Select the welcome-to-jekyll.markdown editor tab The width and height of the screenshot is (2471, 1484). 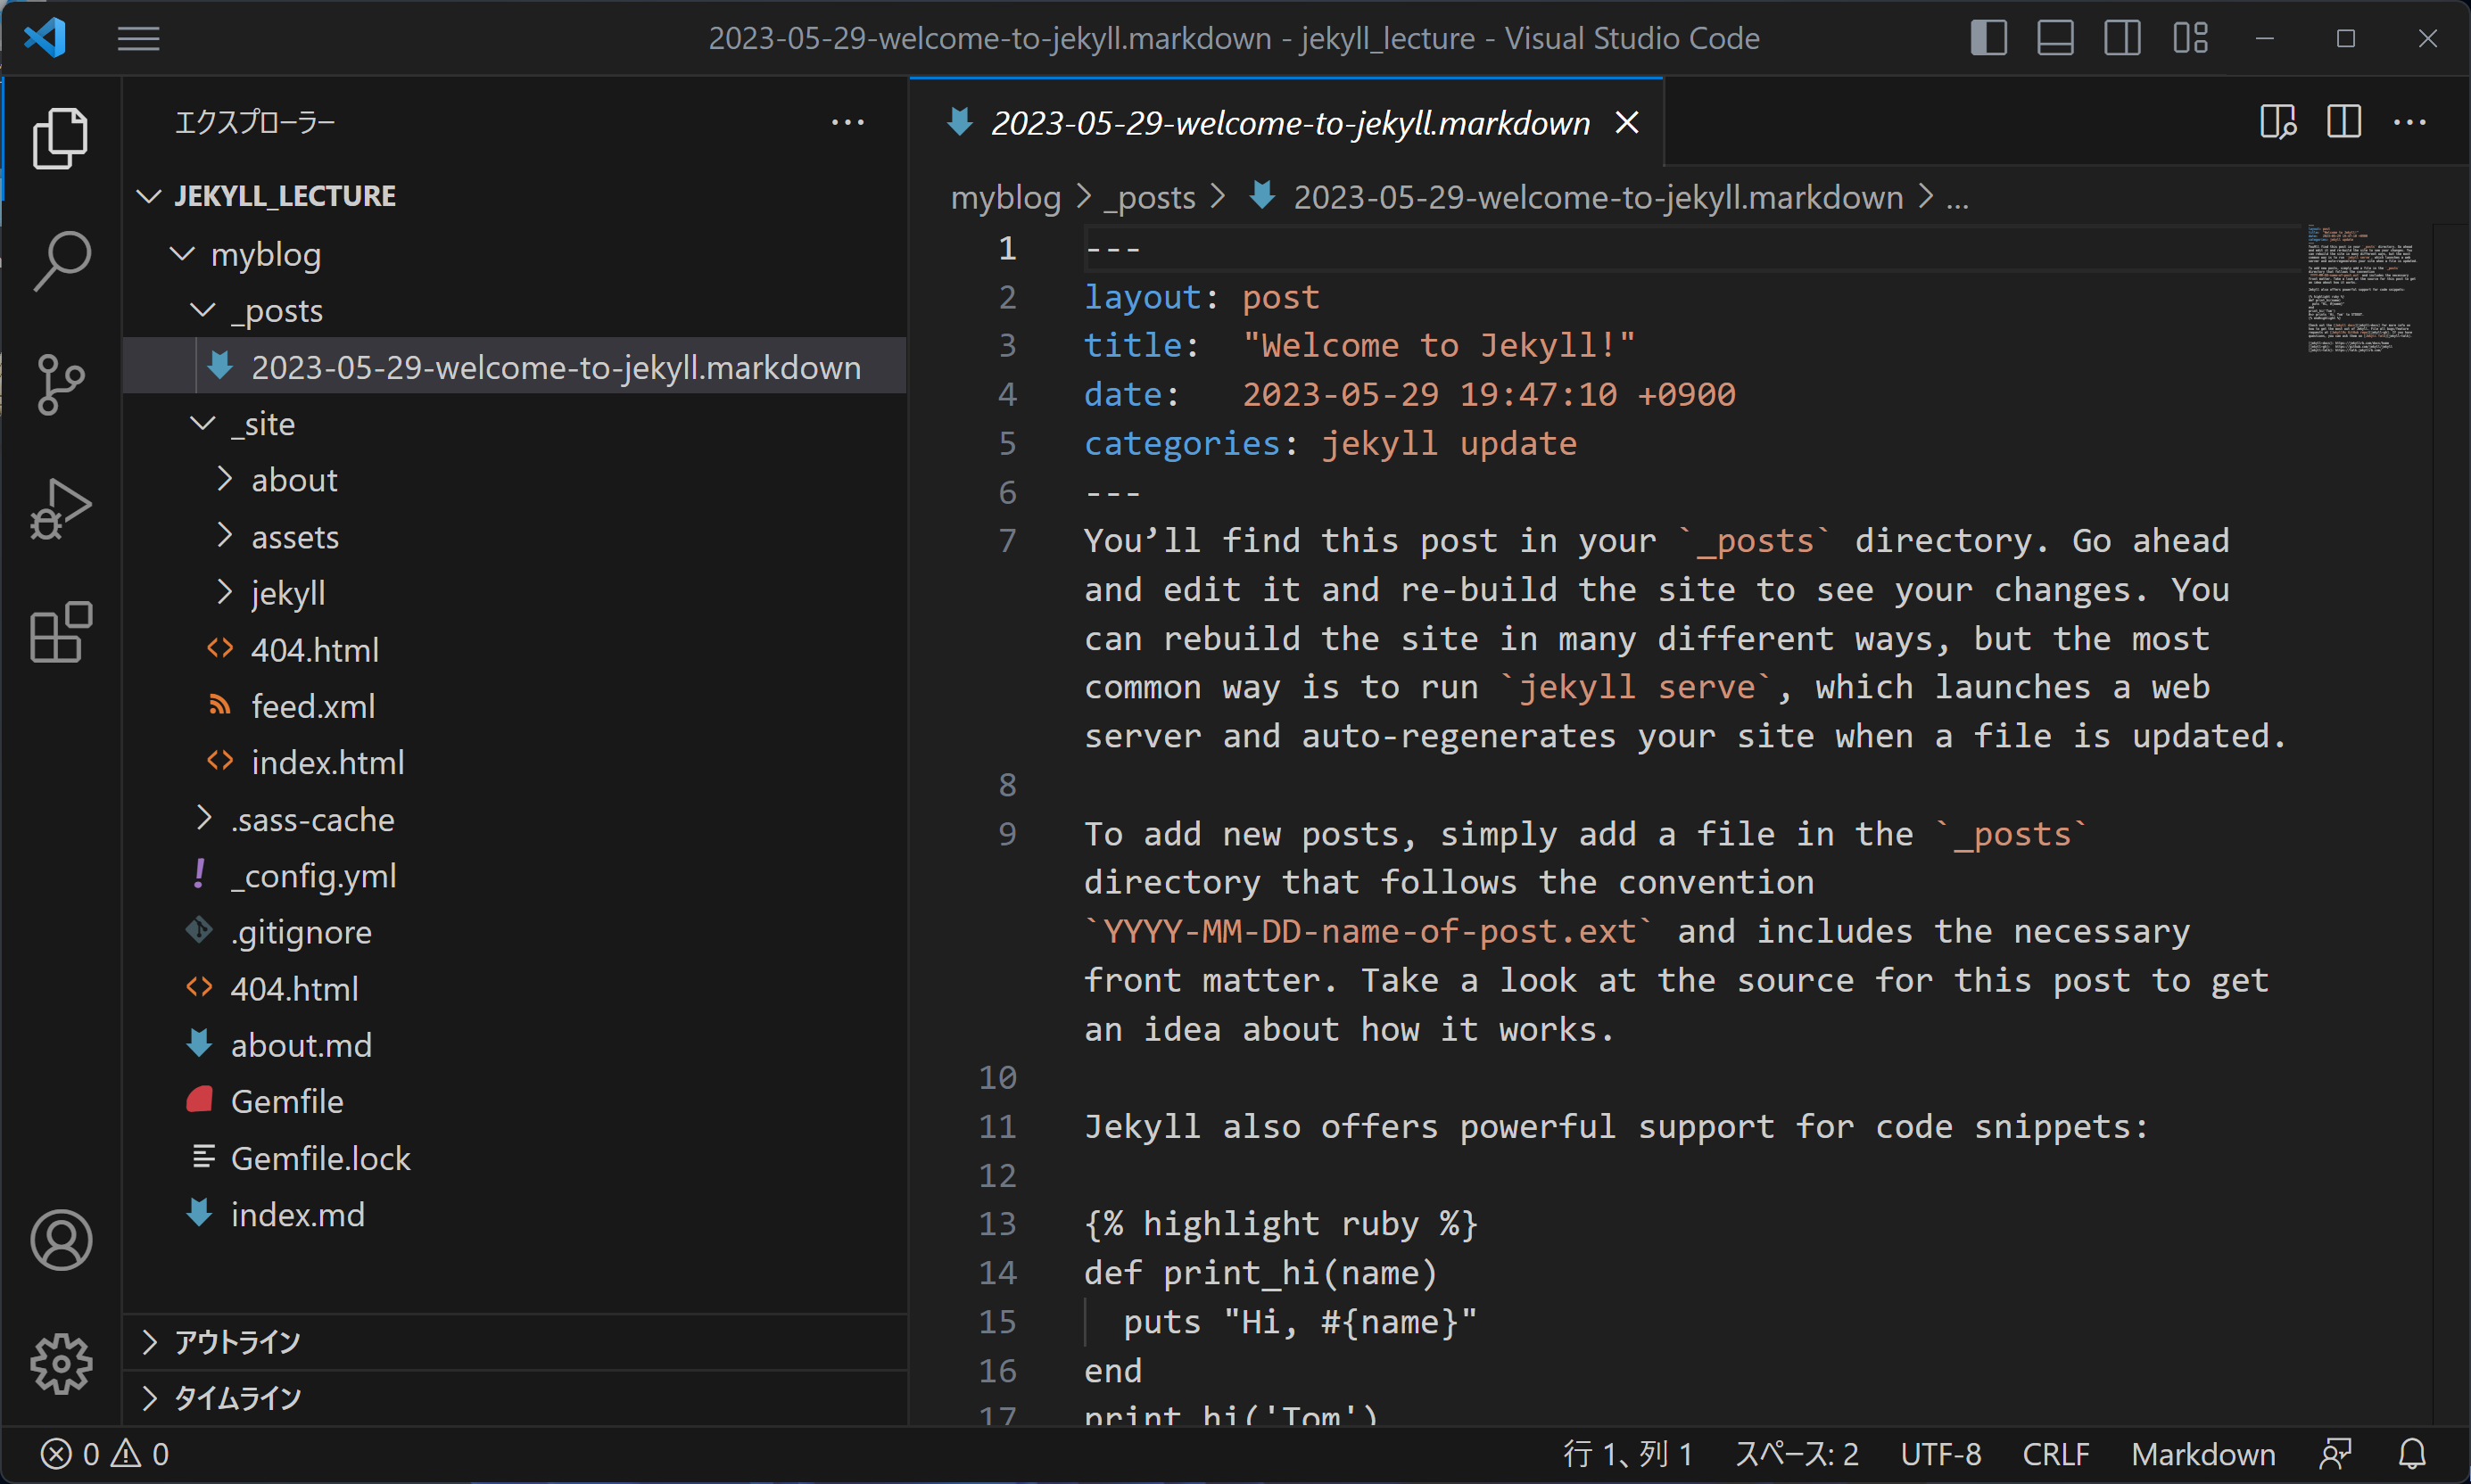coord(1288,123)
